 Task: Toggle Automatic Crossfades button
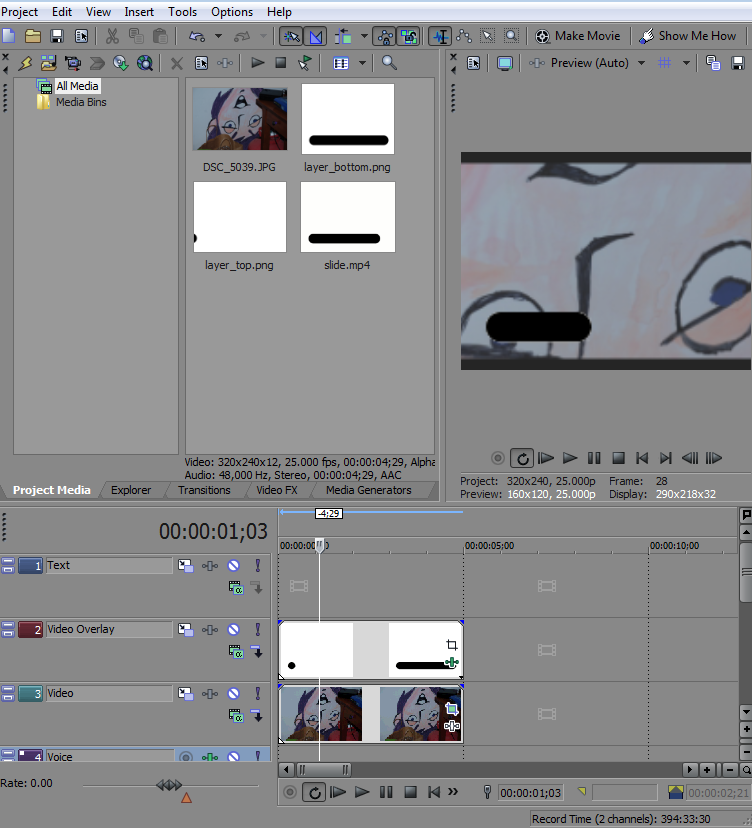point(316,36)
